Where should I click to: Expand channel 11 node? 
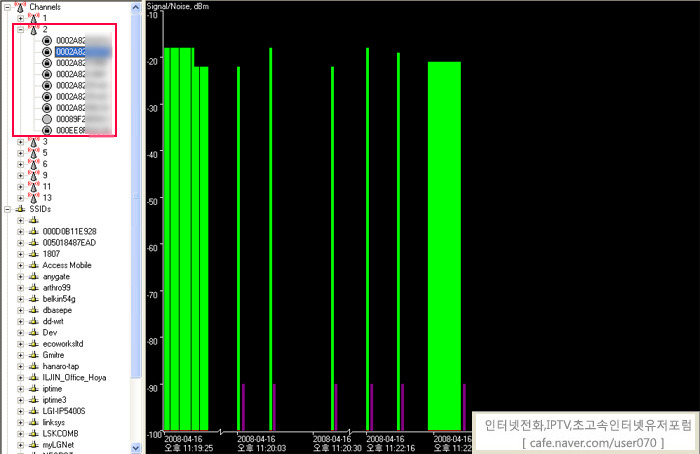[x=21, y=187]
